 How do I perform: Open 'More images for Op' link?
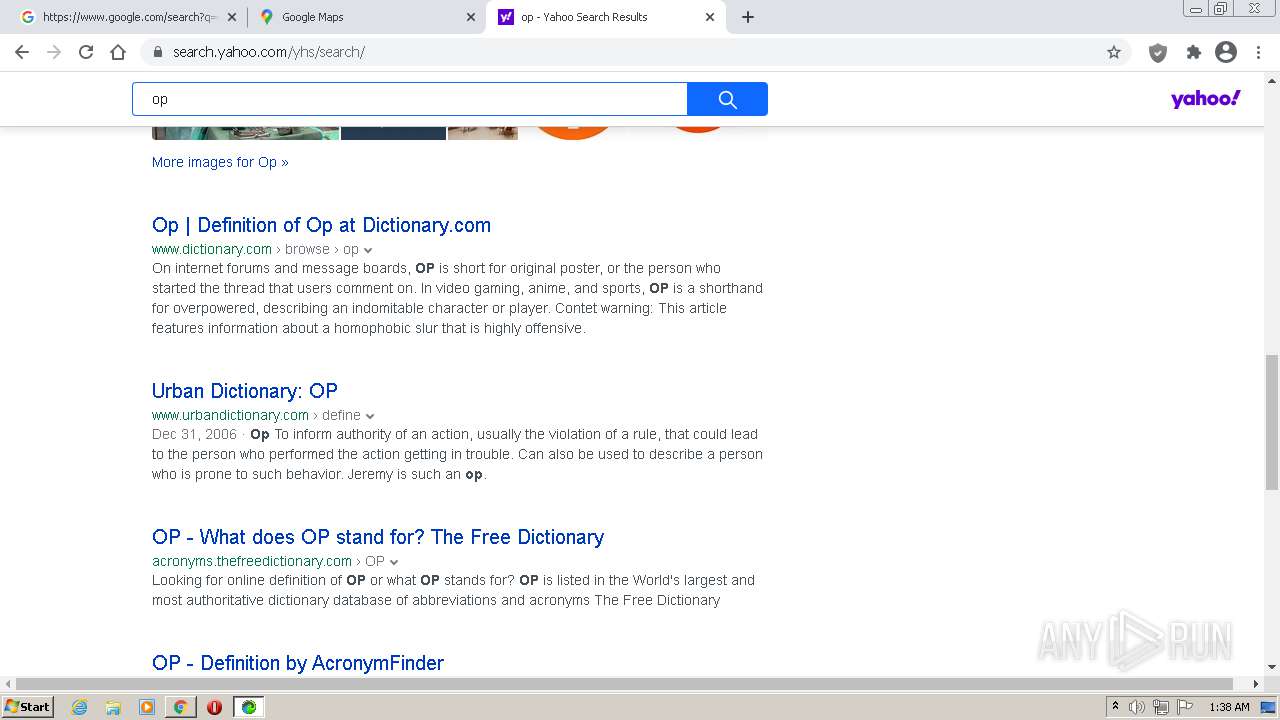click(x=220, y=162)
